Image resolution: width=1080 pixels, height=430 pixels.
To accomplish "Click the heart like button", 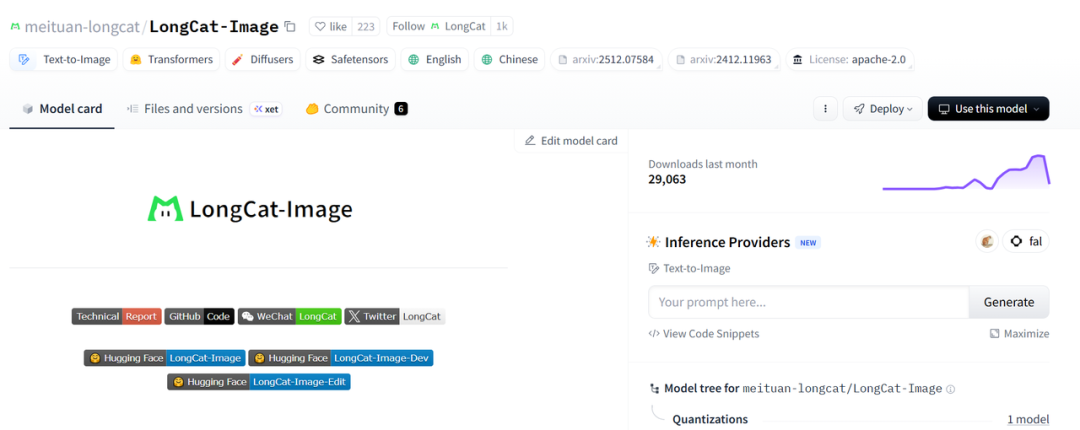I will point(331,26).
